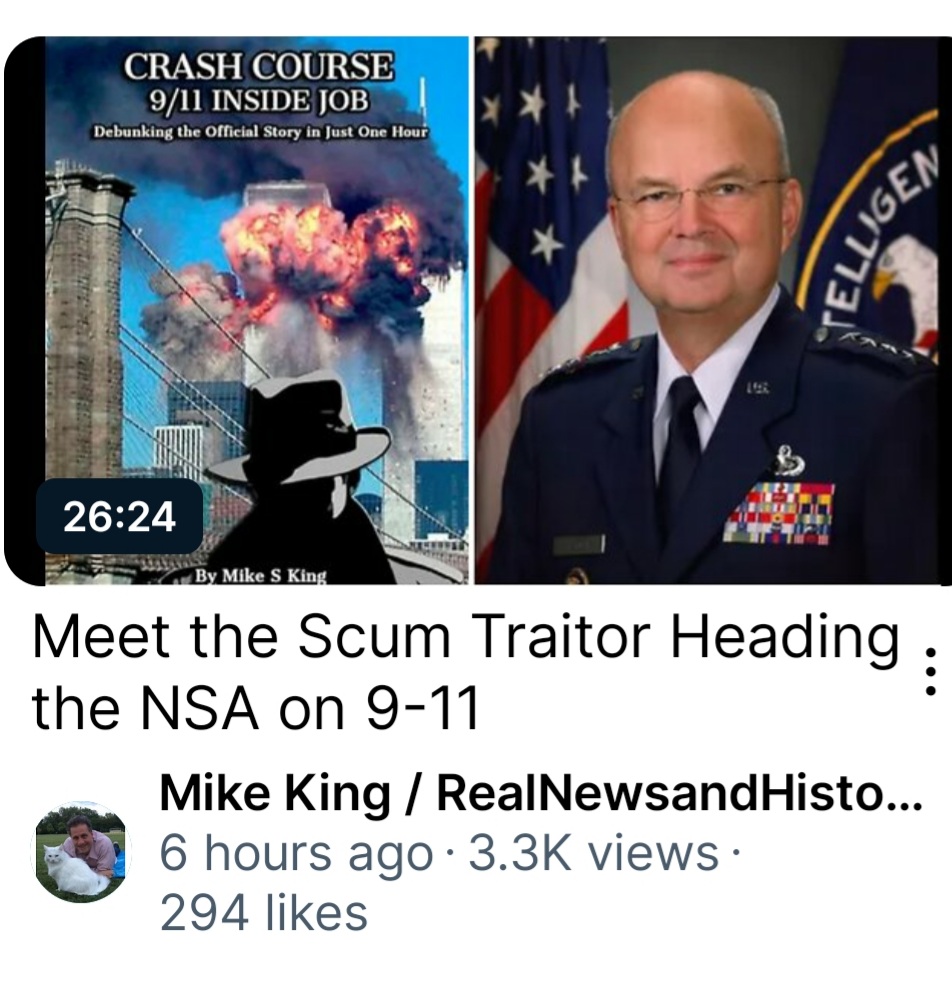This screenshot has width=952, height=985.
Task: Click the 26:24 duration badge
Action: 119,517
